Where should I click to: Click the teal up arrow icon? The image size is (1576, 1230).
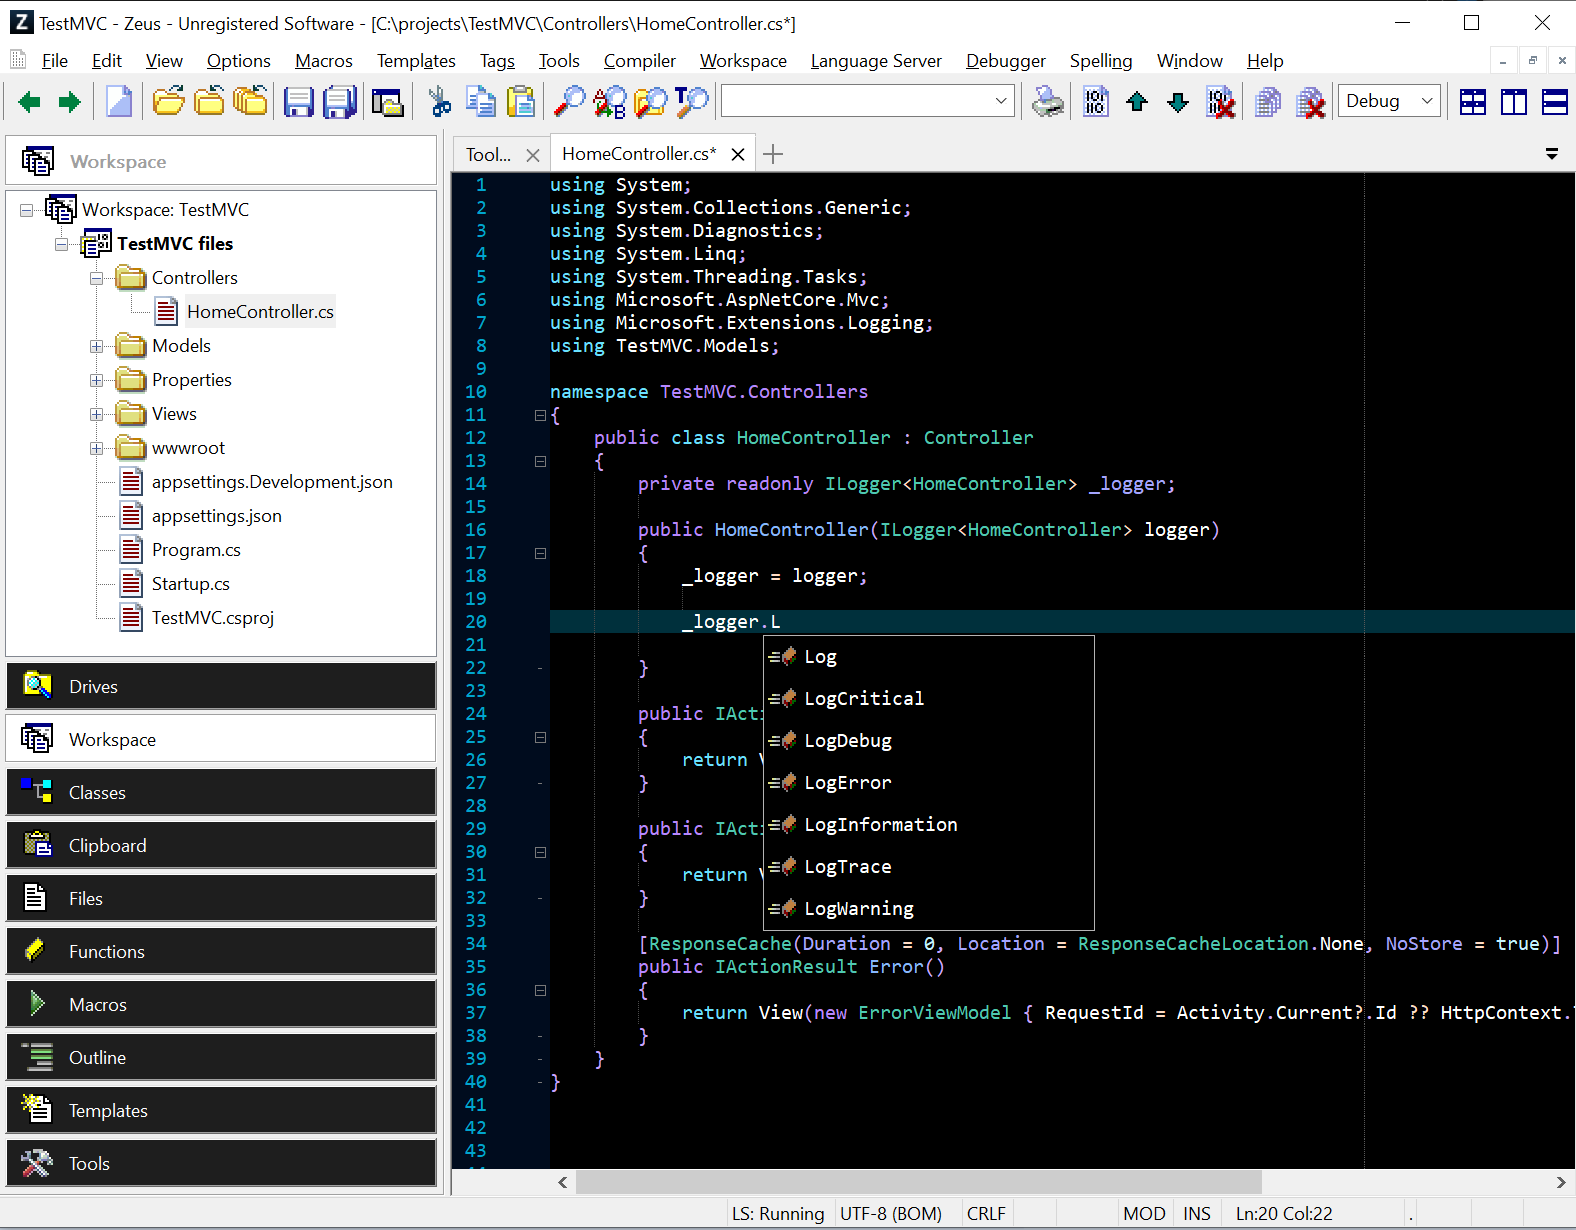click(x=1137, y=102)
